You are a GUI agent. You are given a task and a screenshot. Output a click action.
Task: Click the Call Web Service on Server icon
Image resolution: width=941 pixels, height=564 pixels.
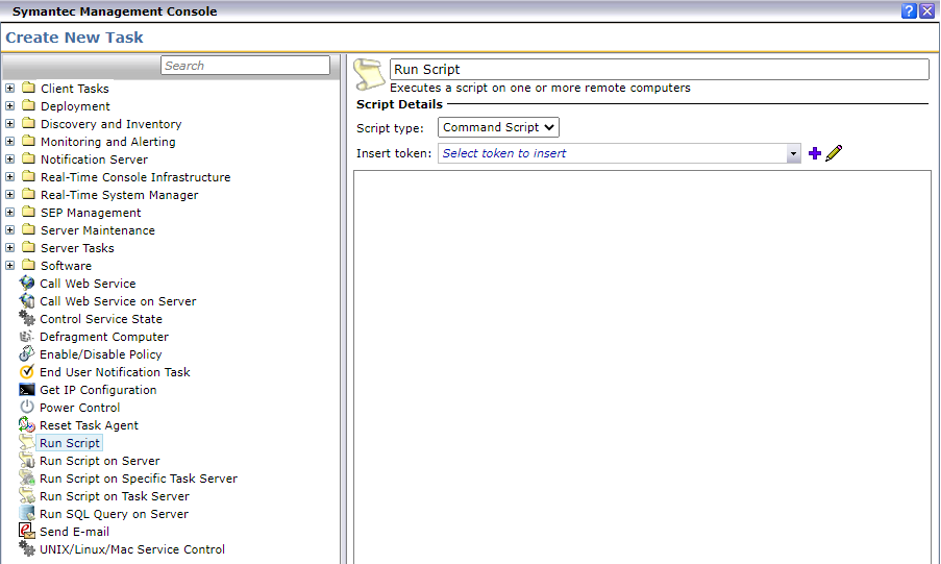(x=27, y=301)
